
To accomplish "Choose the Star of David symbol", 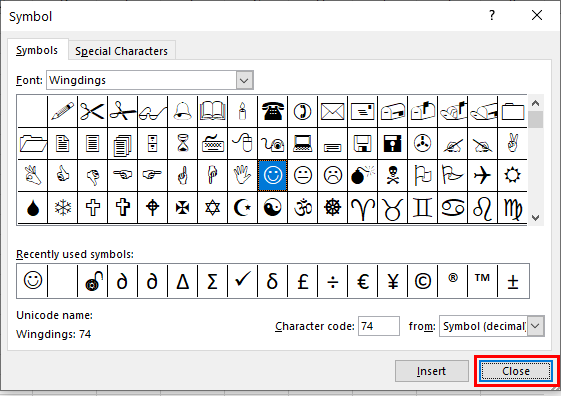I will click(x=213, y=207).
